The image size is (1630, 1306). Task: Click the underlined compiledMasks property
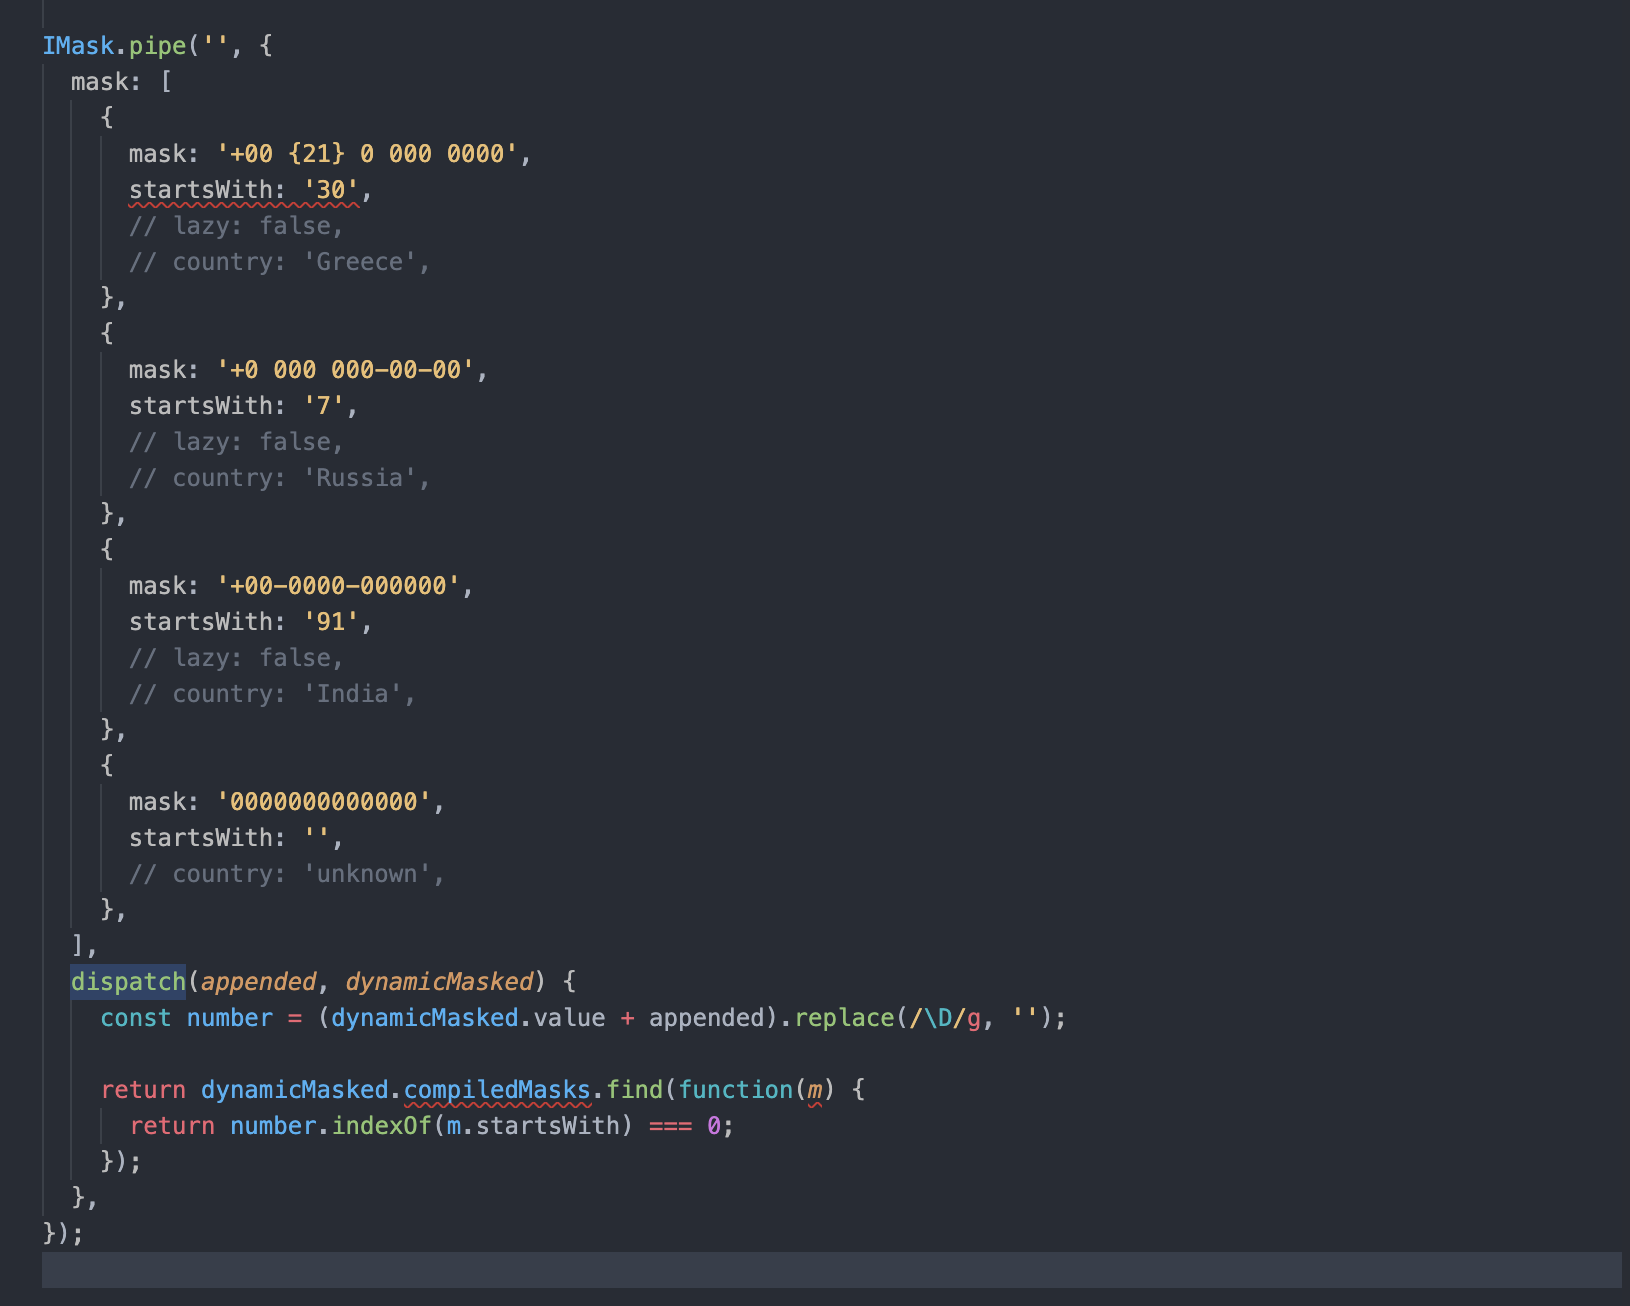497,1089
